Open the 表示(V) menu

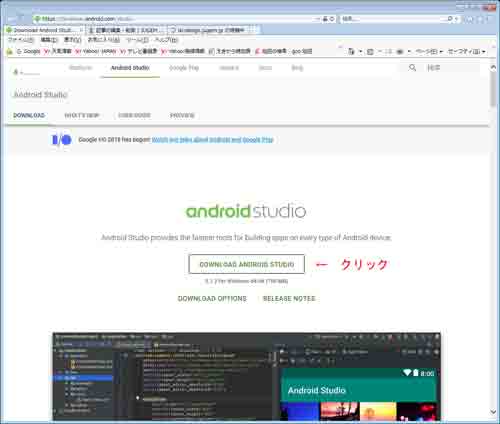(x=72, y=40)
